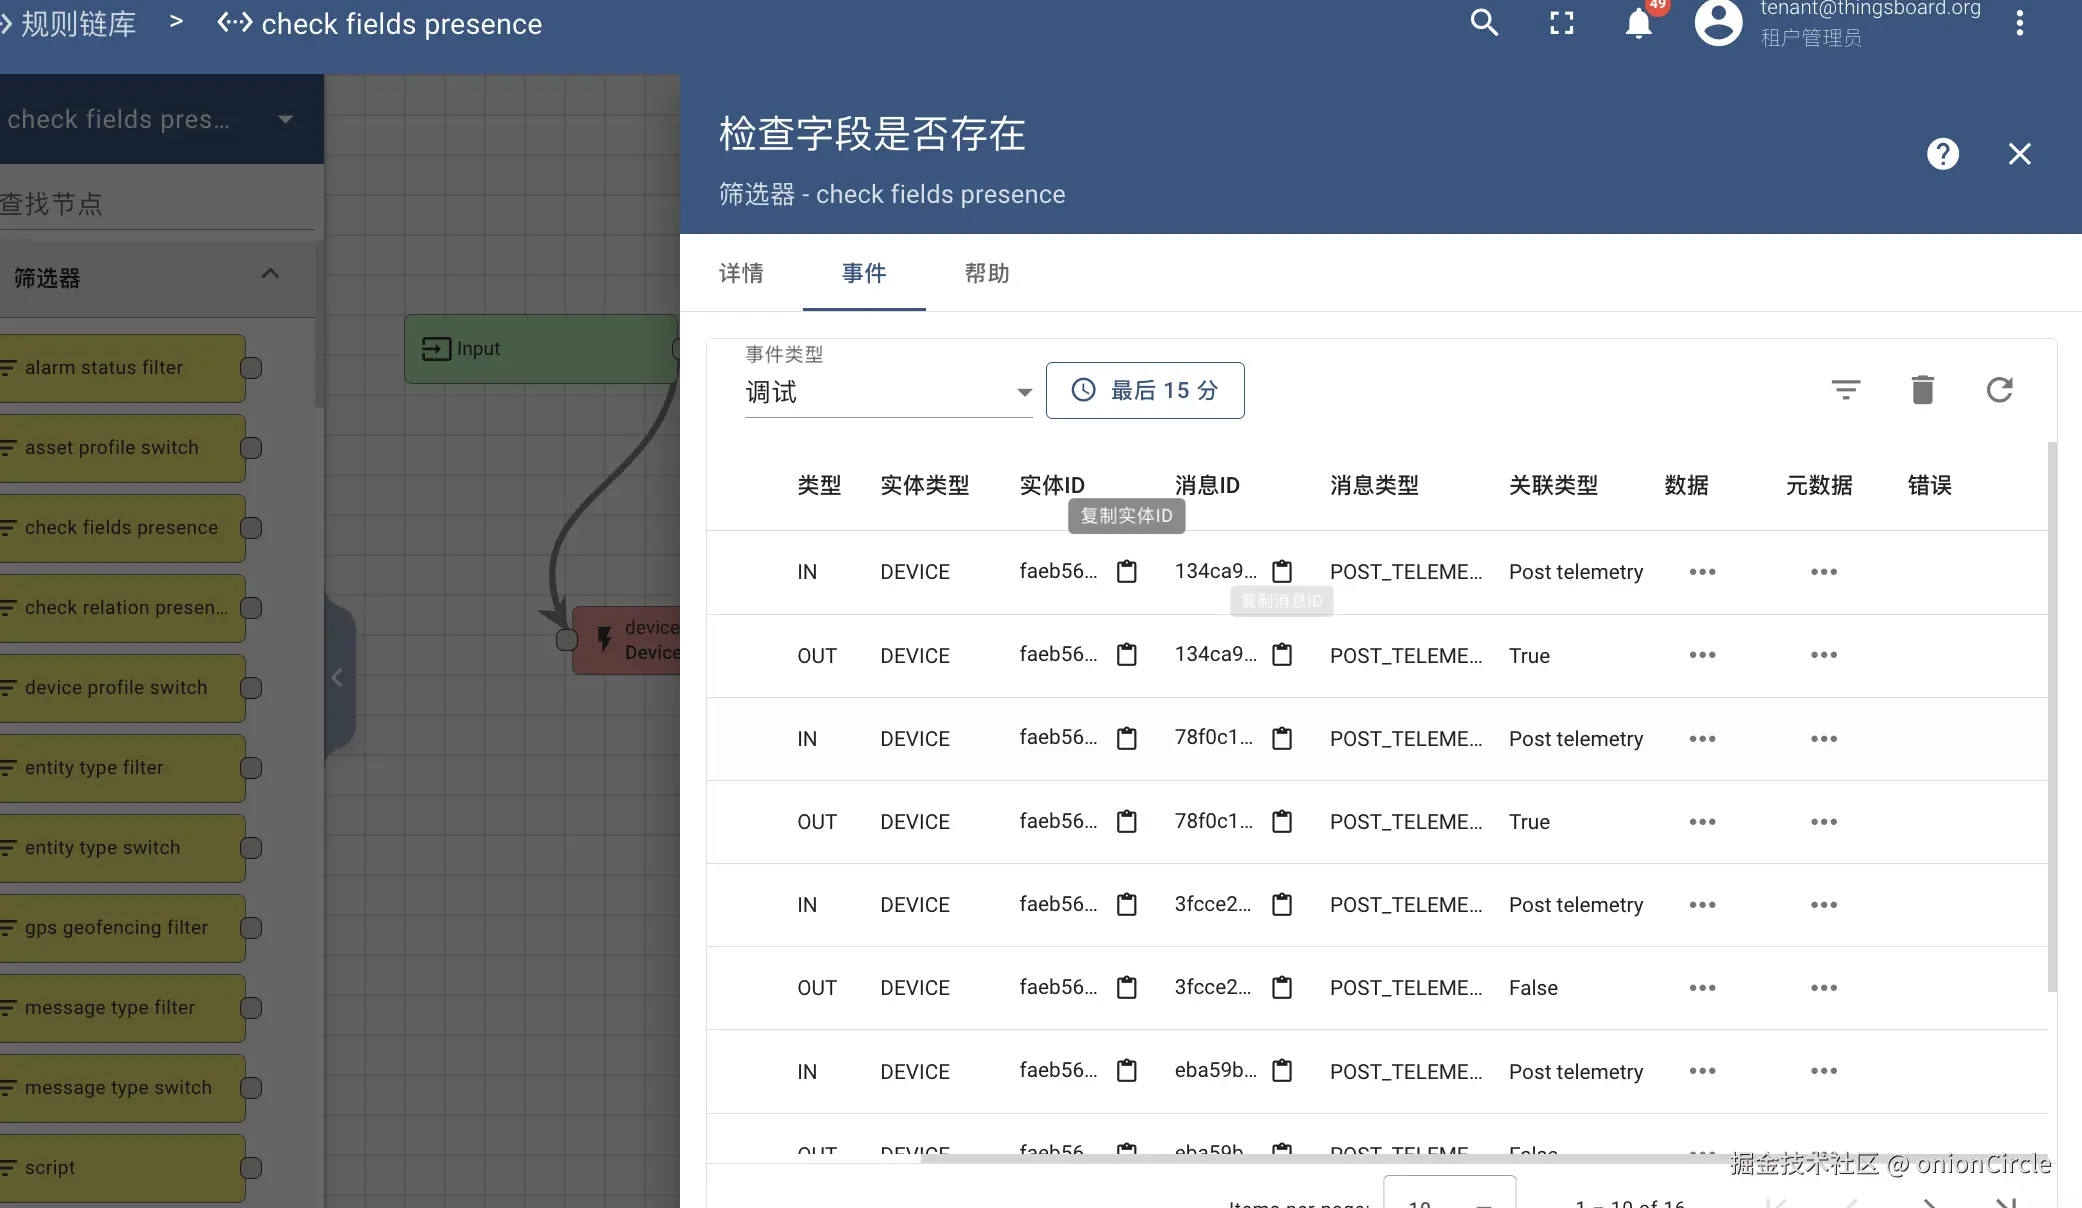This screenshot has width=2082, height=1208.
Task: Copy entity ID in first row
Action: (1127, 572)
